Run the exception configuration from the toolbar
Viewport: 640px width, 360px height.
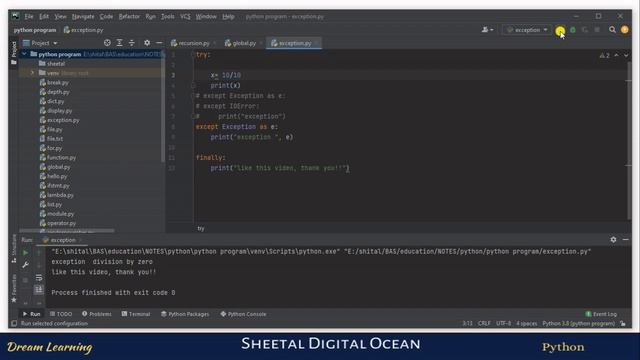click(x=560, y=31)
